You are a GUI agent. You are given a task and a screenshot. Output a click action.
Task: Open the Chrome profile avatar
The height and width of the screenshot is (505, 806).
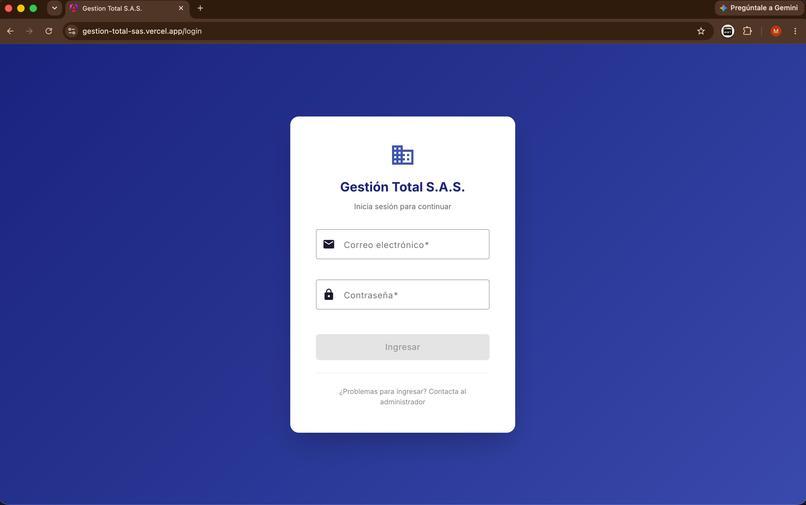pyautogui.click(x=776, y=31)
